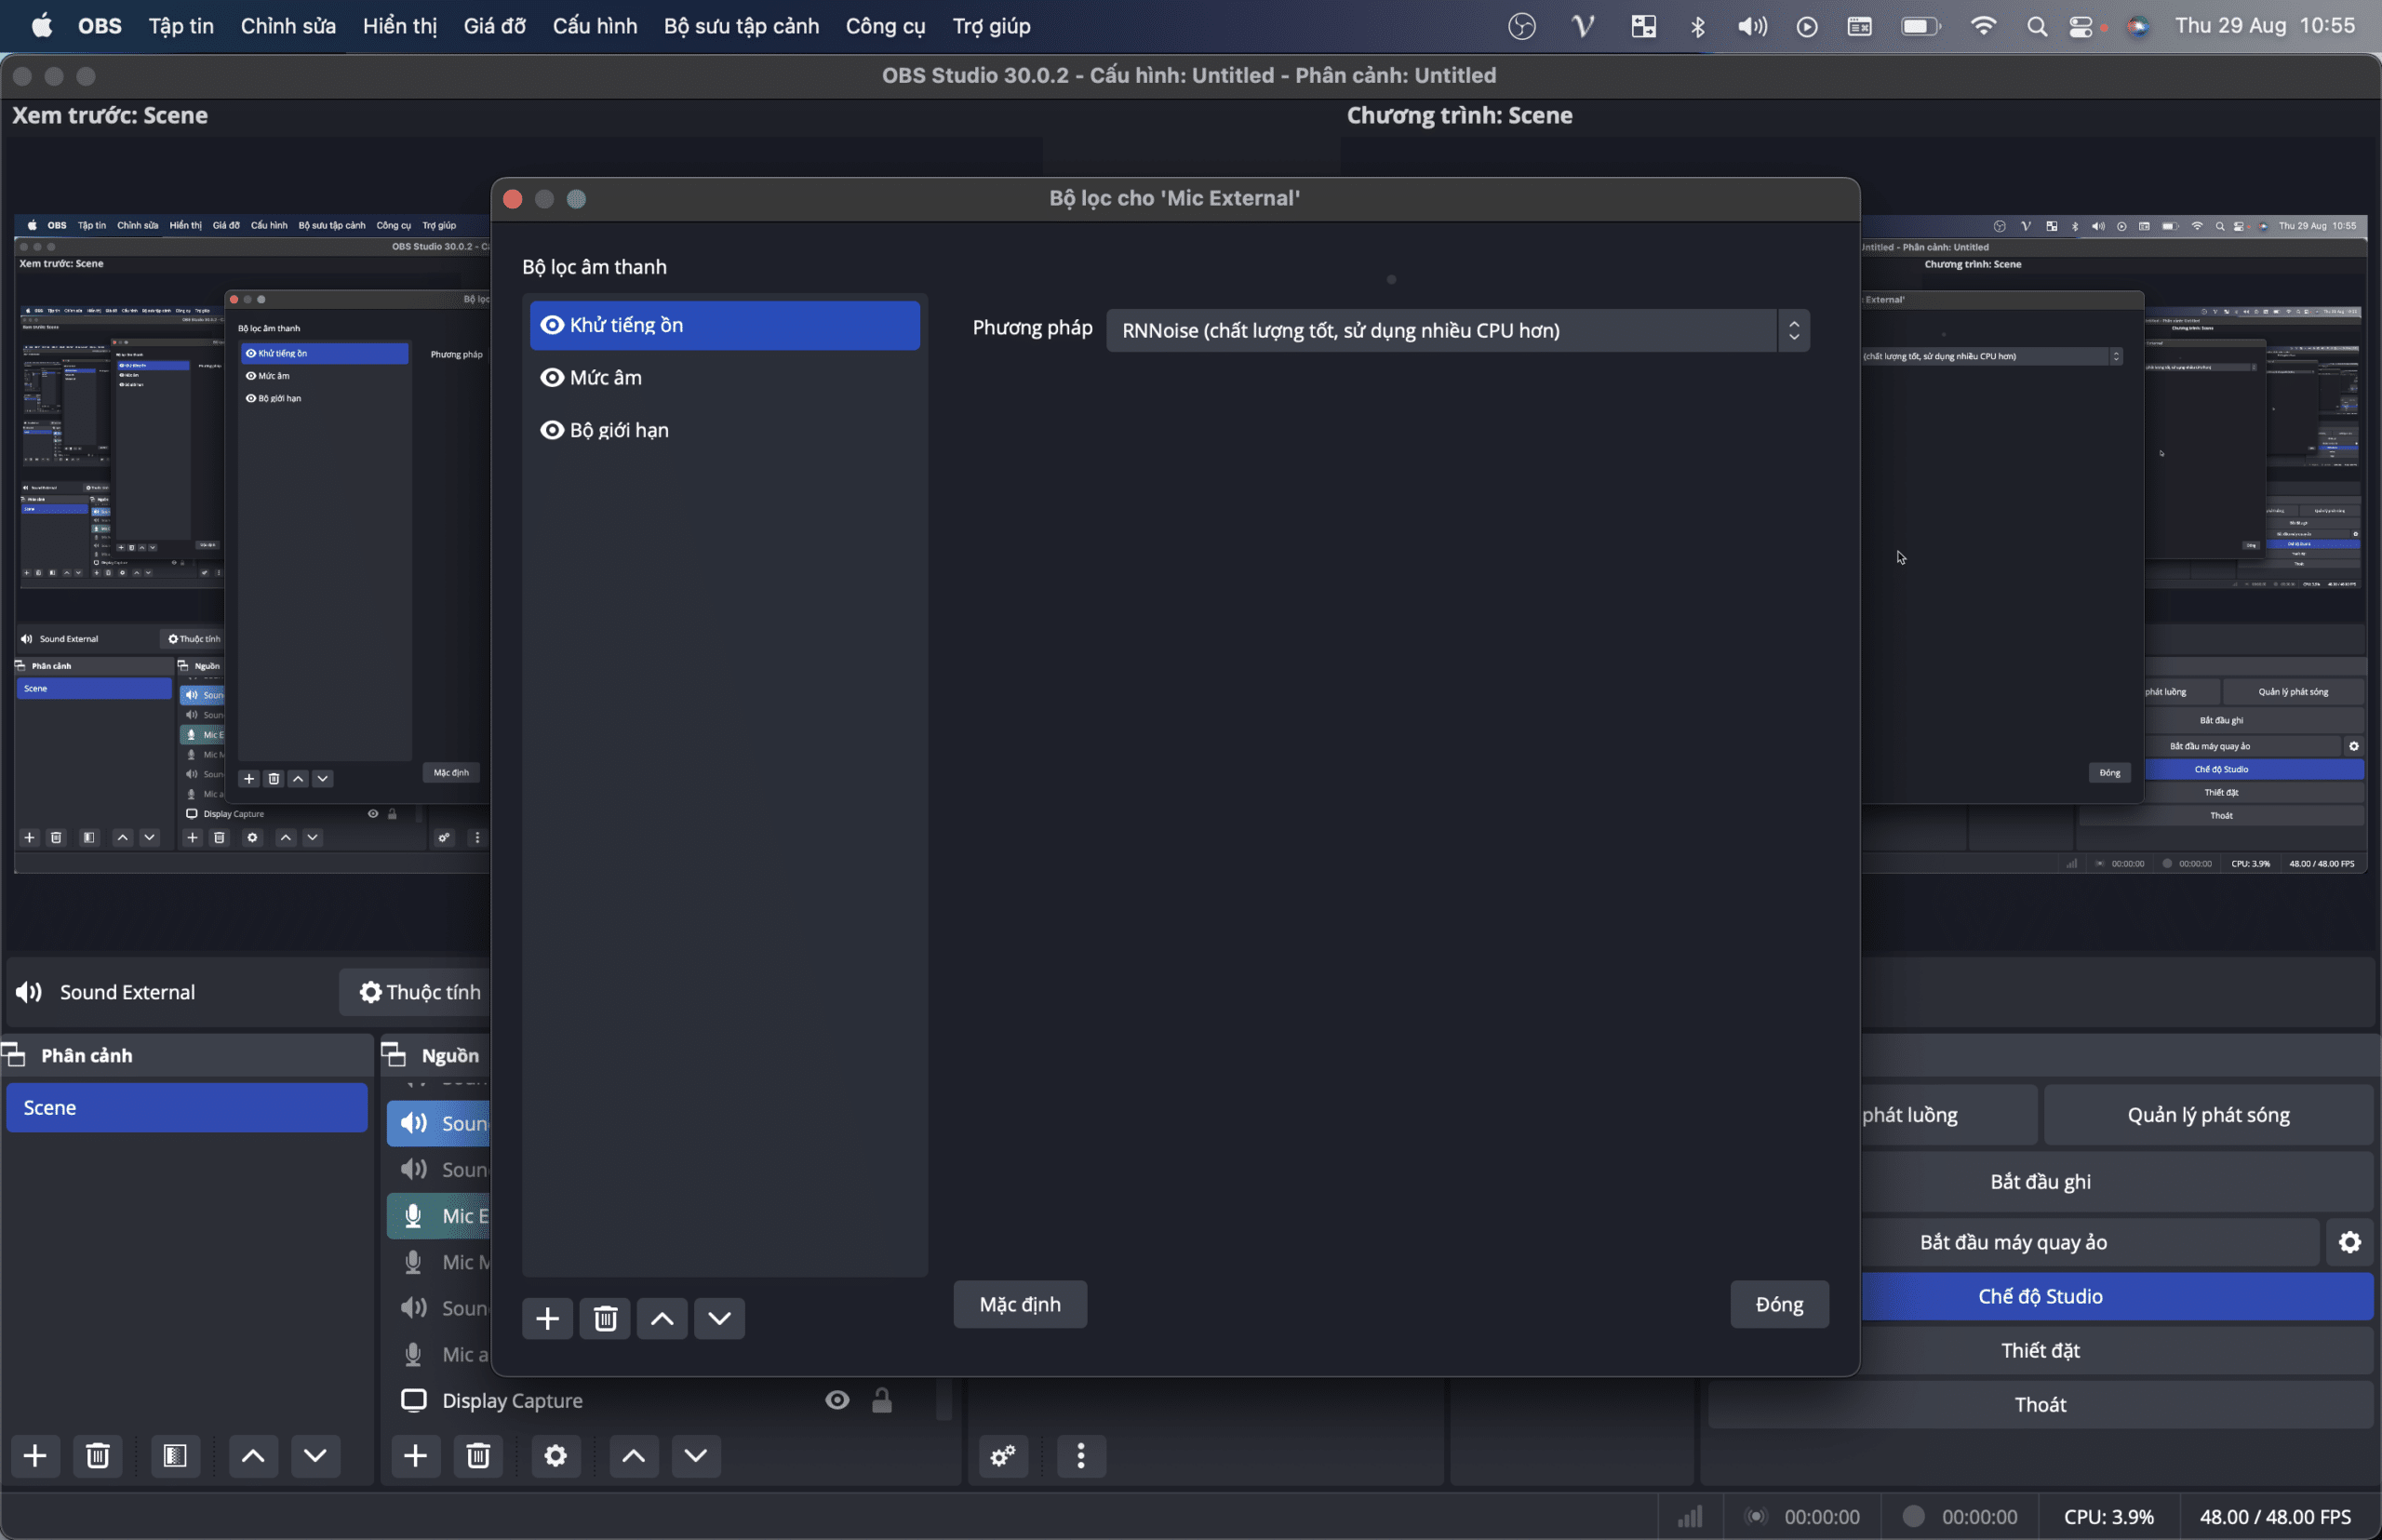The height and width of the screenshot is (1540, 2382).
Task: Toggle visibility of Bộ giới hạn filter
Action: (552, 430)
